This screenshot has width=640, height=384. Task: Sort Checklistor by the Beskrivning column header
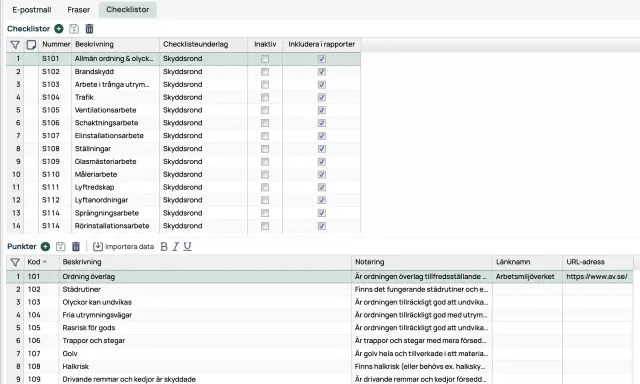click(x=116, y=44)
